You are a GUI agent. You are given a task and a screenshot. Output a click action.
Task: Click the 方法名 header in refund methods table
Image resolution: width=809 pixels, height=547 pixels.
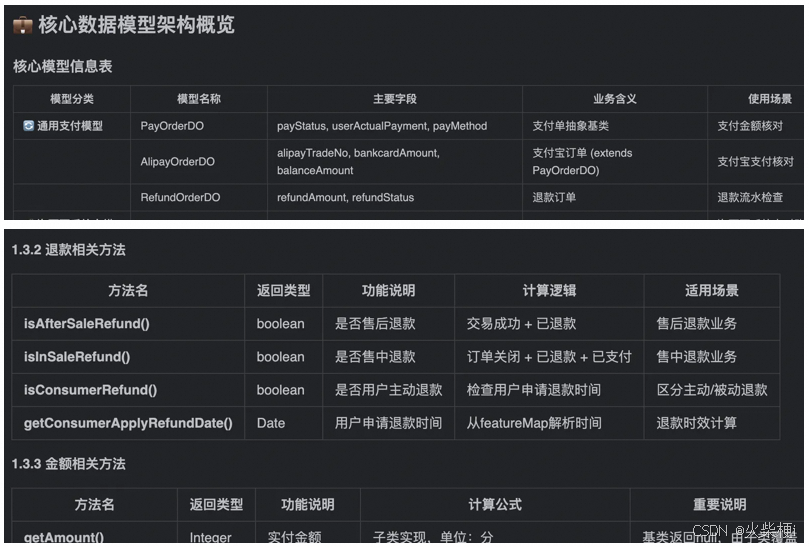128,291
